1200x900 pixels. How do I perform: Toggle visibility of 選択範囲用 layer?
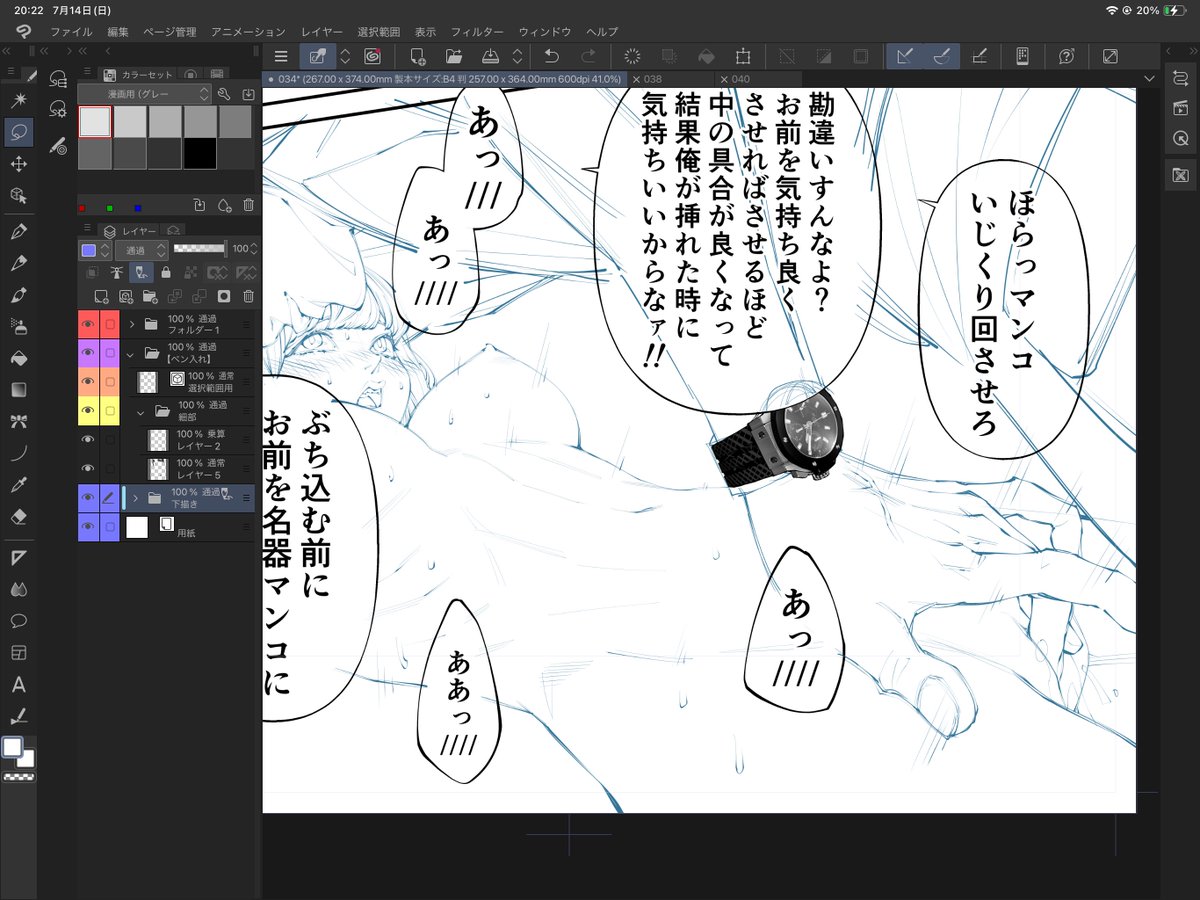(88, 381)
